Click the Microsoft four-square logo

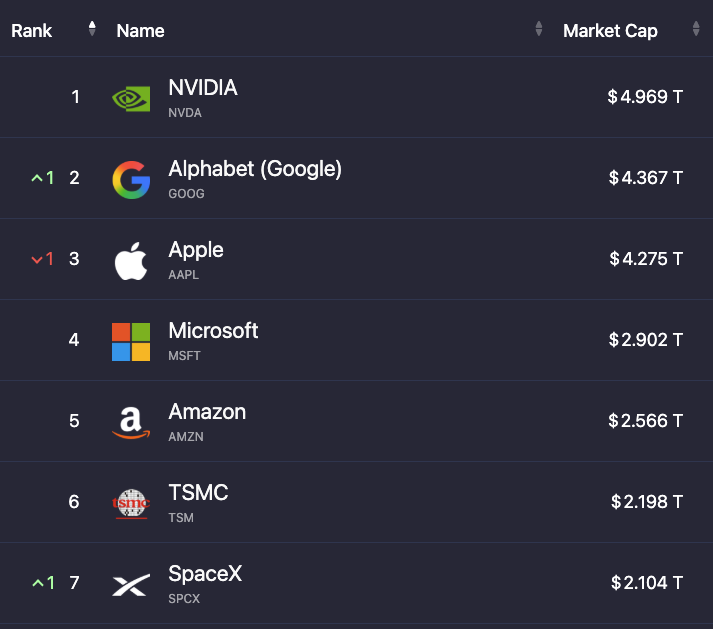[131, 342]
